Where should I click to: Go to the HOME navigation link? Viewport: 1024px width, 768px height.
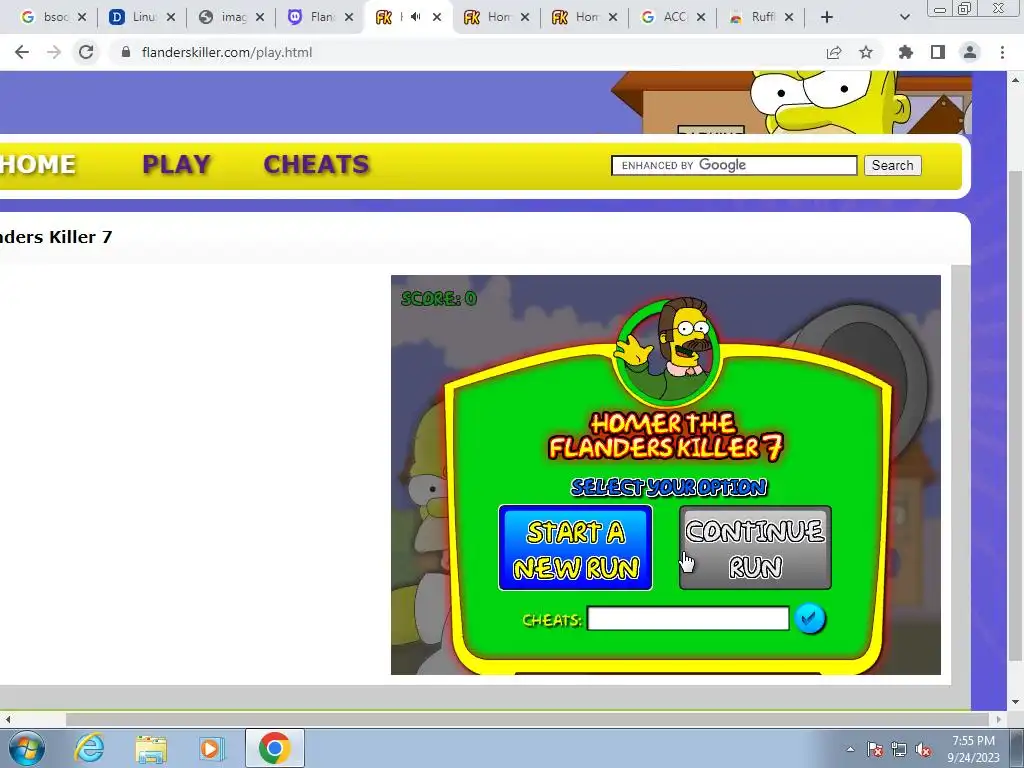pos(38,165)
